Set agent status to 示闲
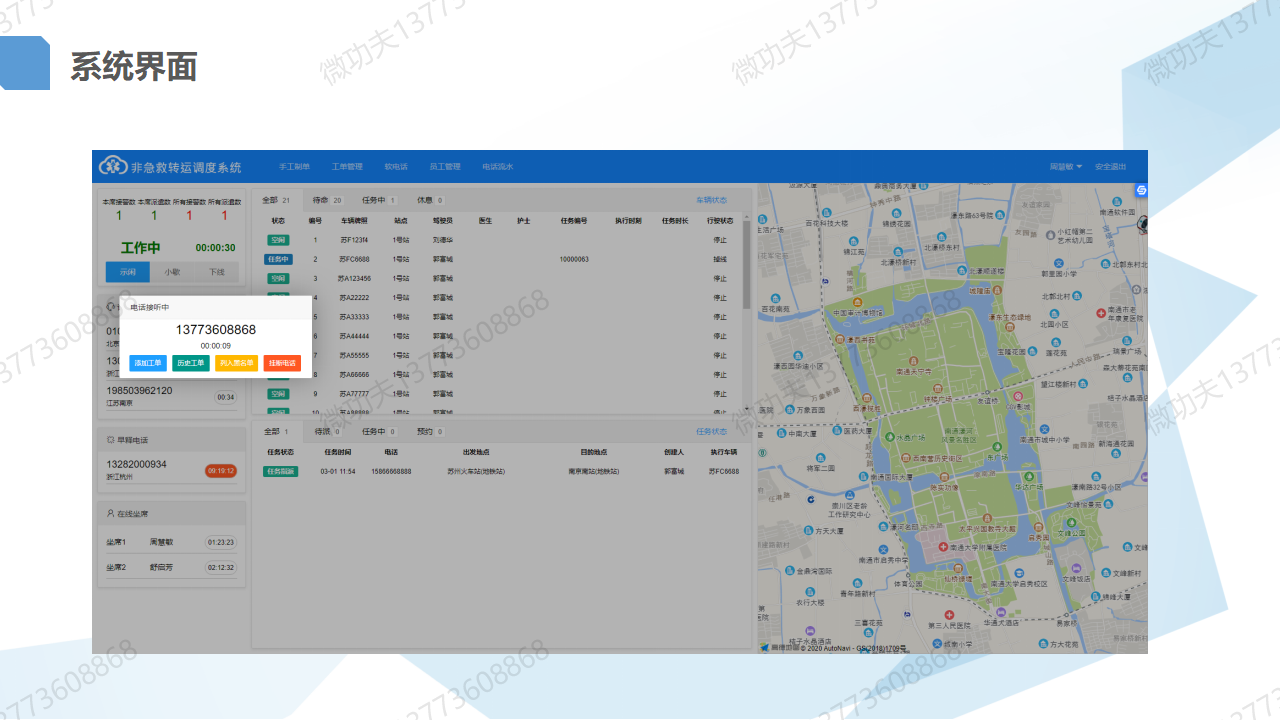 (128, 272)
